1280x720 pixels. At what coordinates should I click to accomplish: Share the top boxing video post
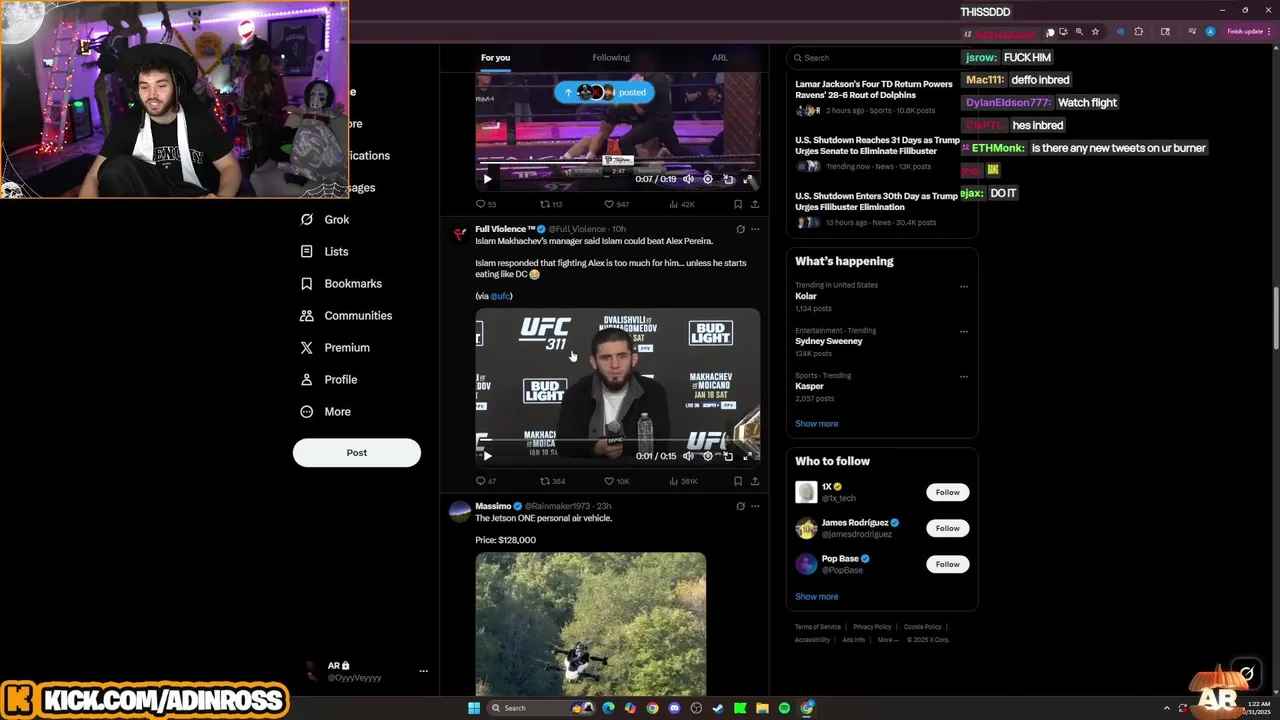(755, 204)
